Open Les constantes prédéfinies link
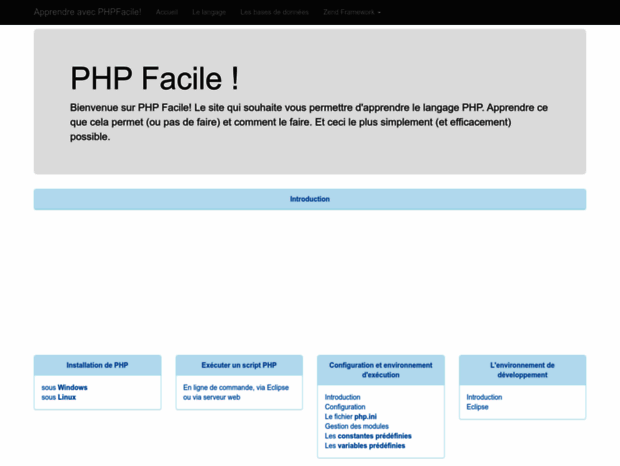This screenshot has width=620, height=466. point(368,436)
